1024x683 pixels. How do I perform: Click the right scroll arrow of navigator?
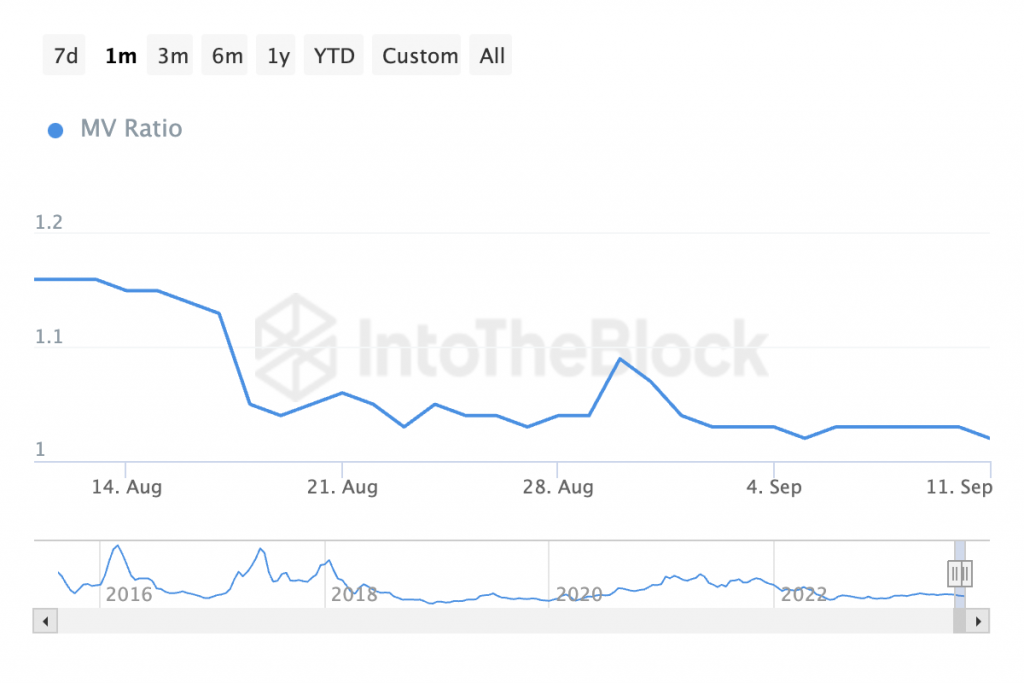click(978, 621)
